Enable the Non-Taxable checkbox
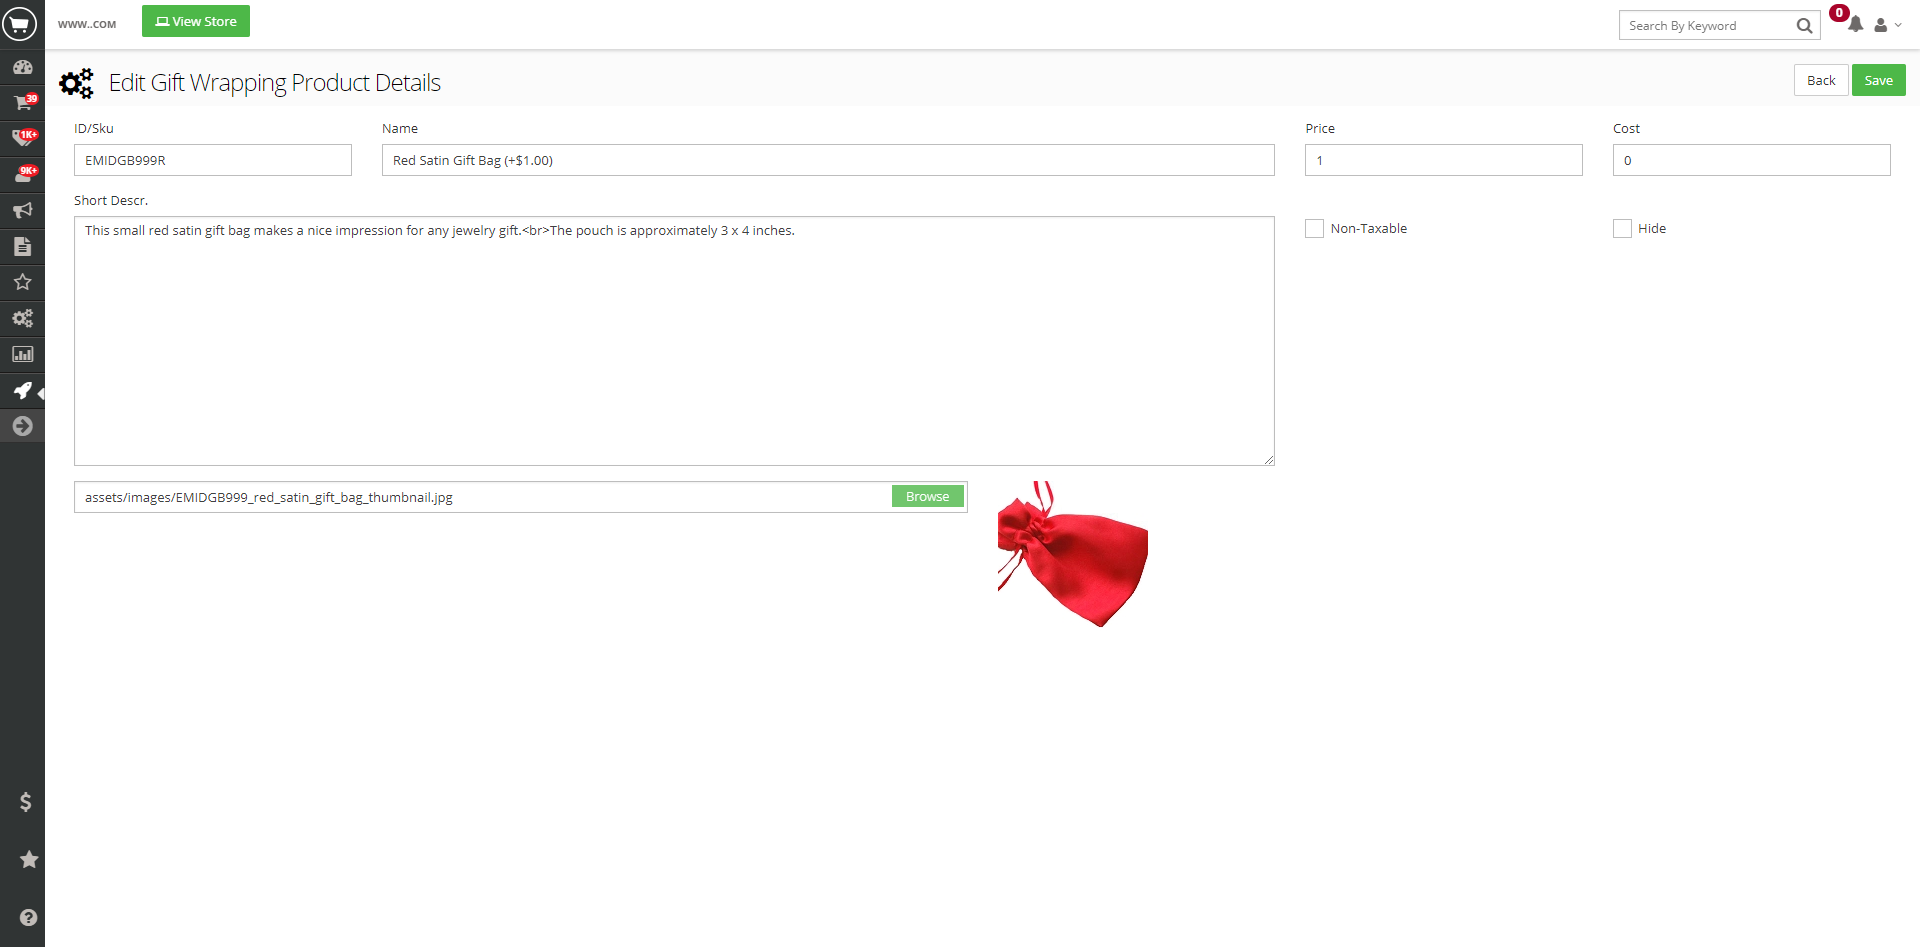 [x=1314, y=229]
